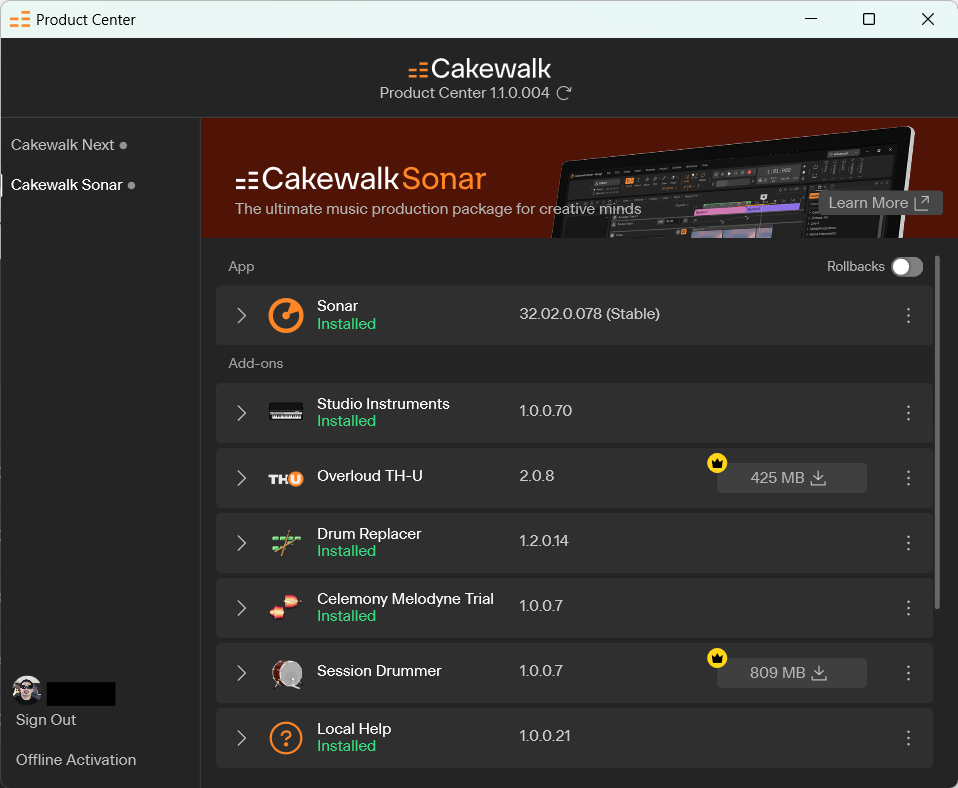Screen dimensions: 958x788
Task: Select Cakewalk Sonar in the sidebar
Action: coord(67,185)
